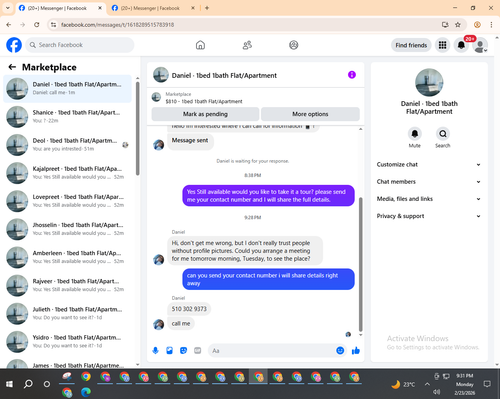Click the Find friends button
The height and width of the screenshot is (399, 500).
coord(411,45)
